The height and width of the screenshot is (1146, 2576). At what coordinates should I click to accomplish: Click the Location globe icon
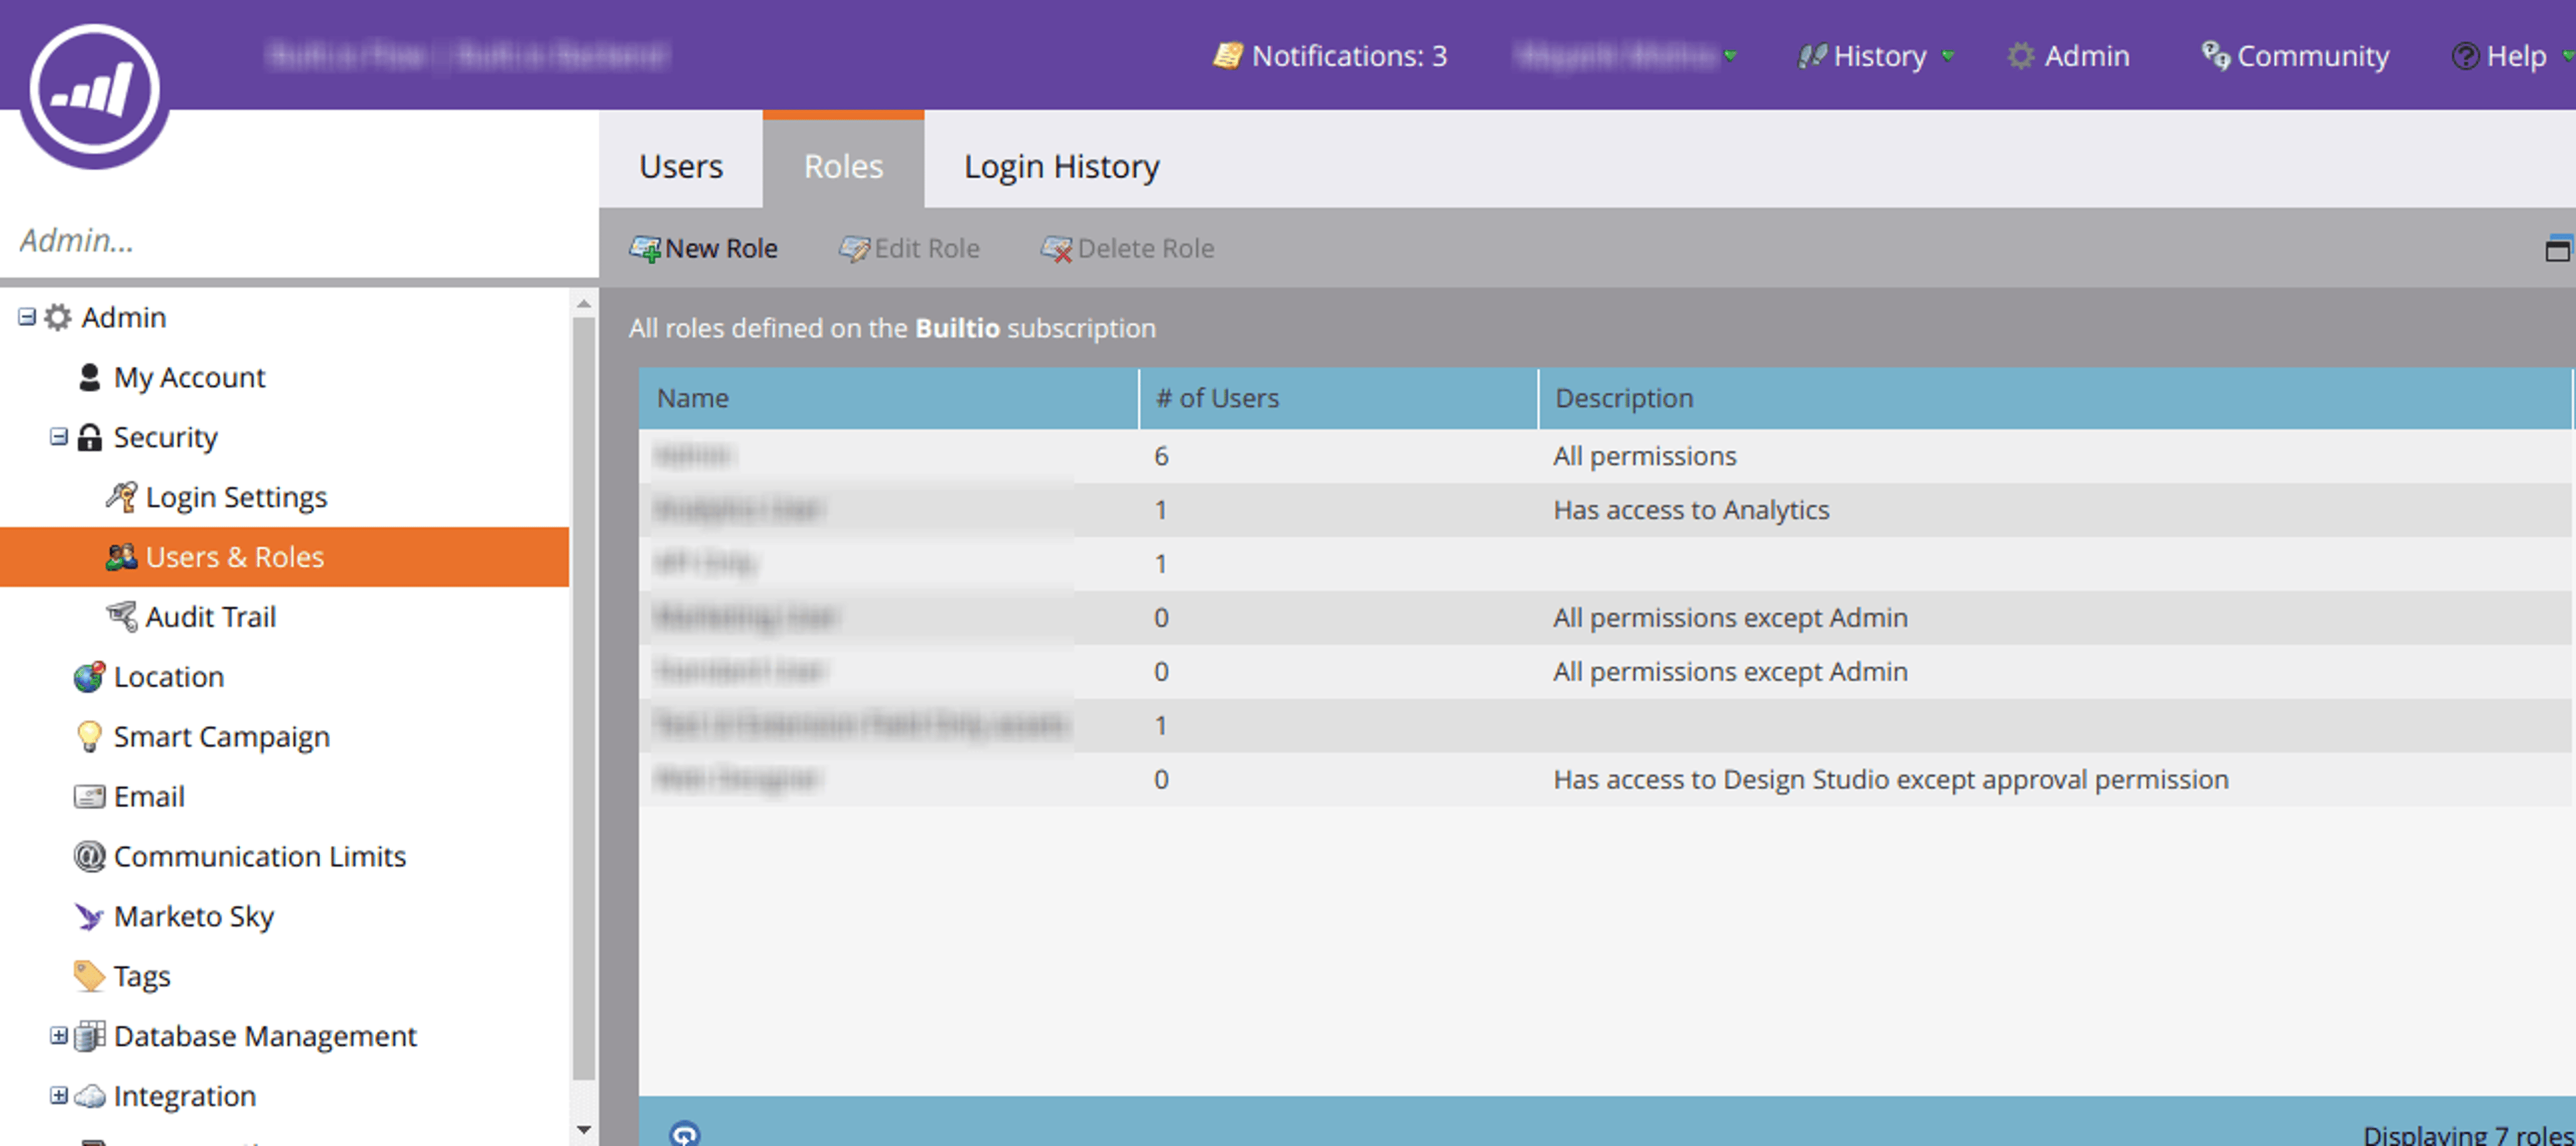click(89, 677)
